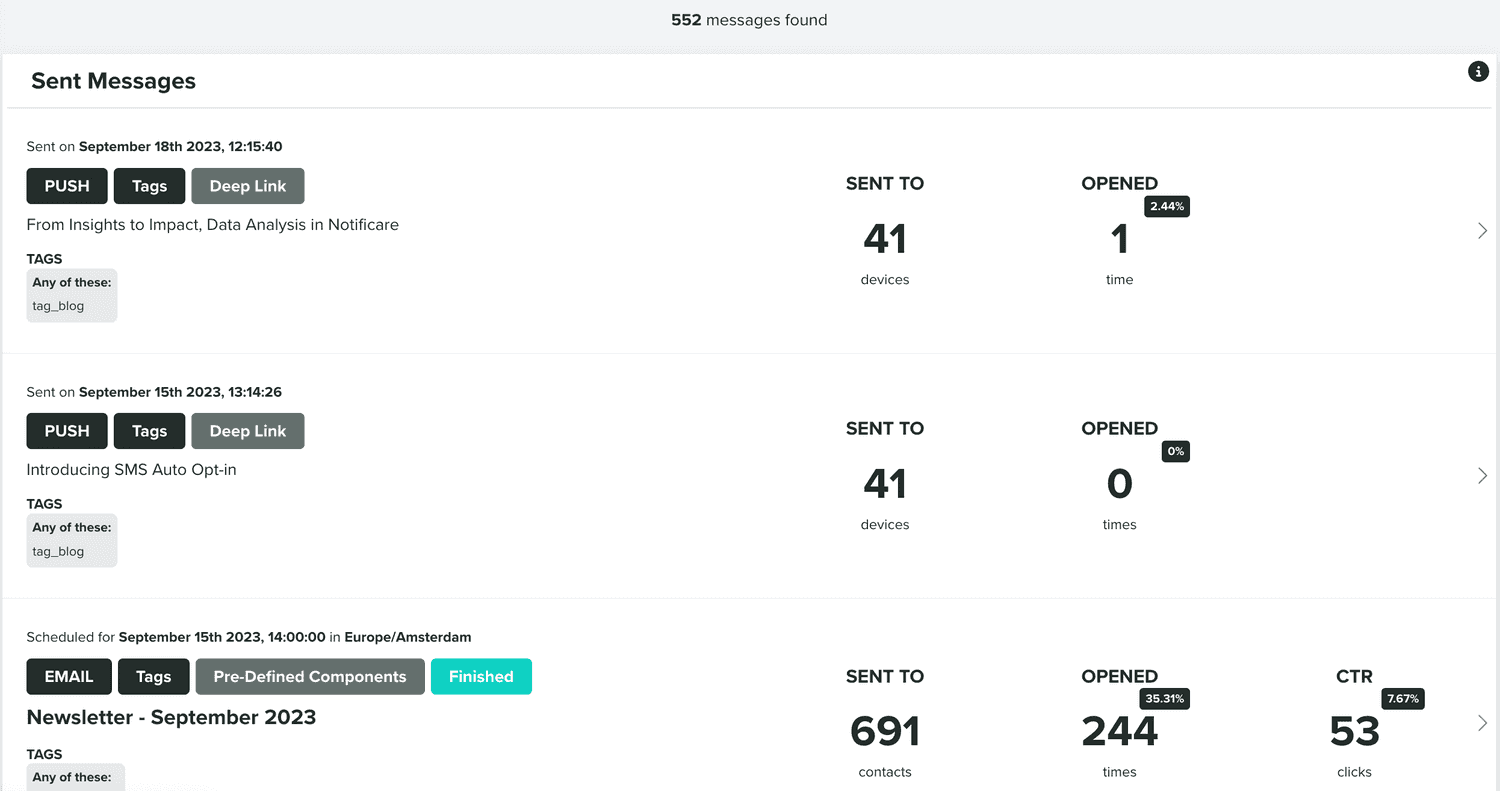The height and width of the screenshot is (791, 1500).
Task: Click '552 messages found' text
Action: [749, 20]
